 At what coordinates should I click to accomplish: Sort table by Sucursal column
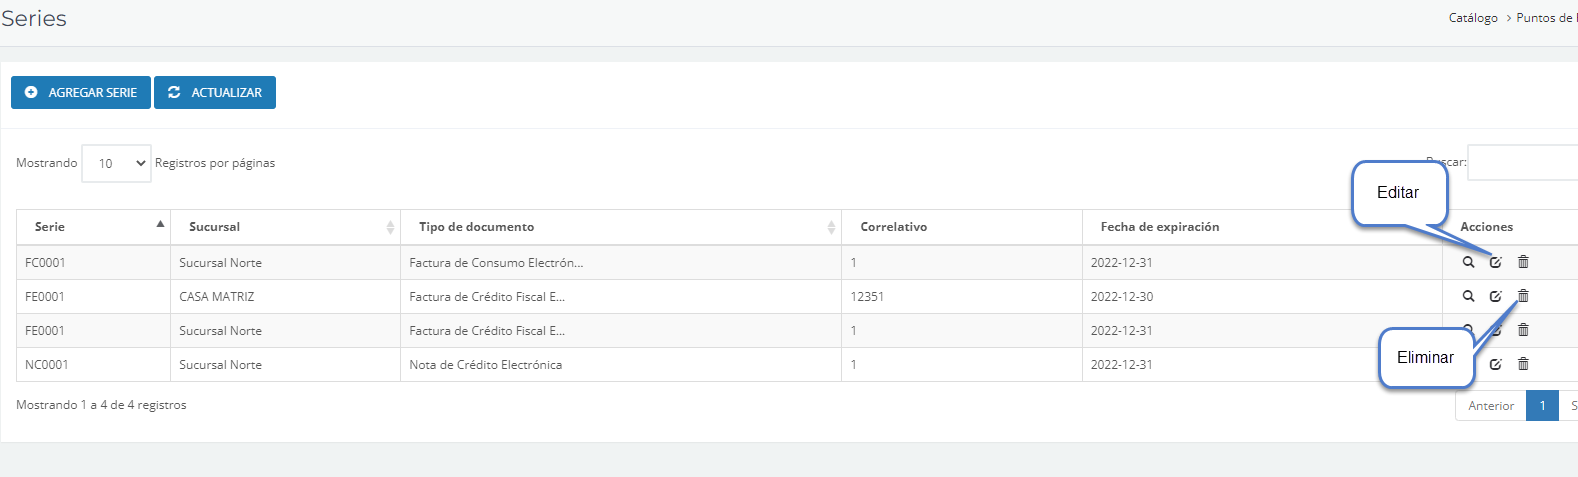[285, 227]
